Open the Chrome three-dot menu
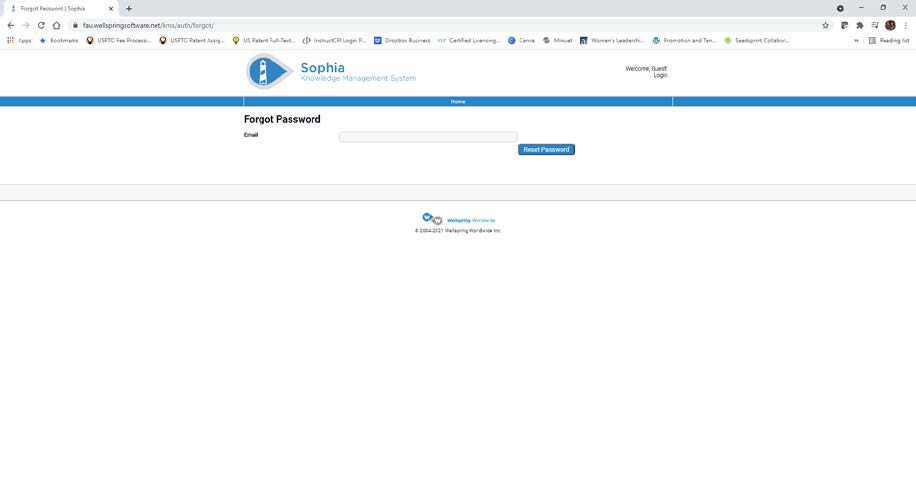Viewport: 916px width, 496px height. [x=906, y=25]
